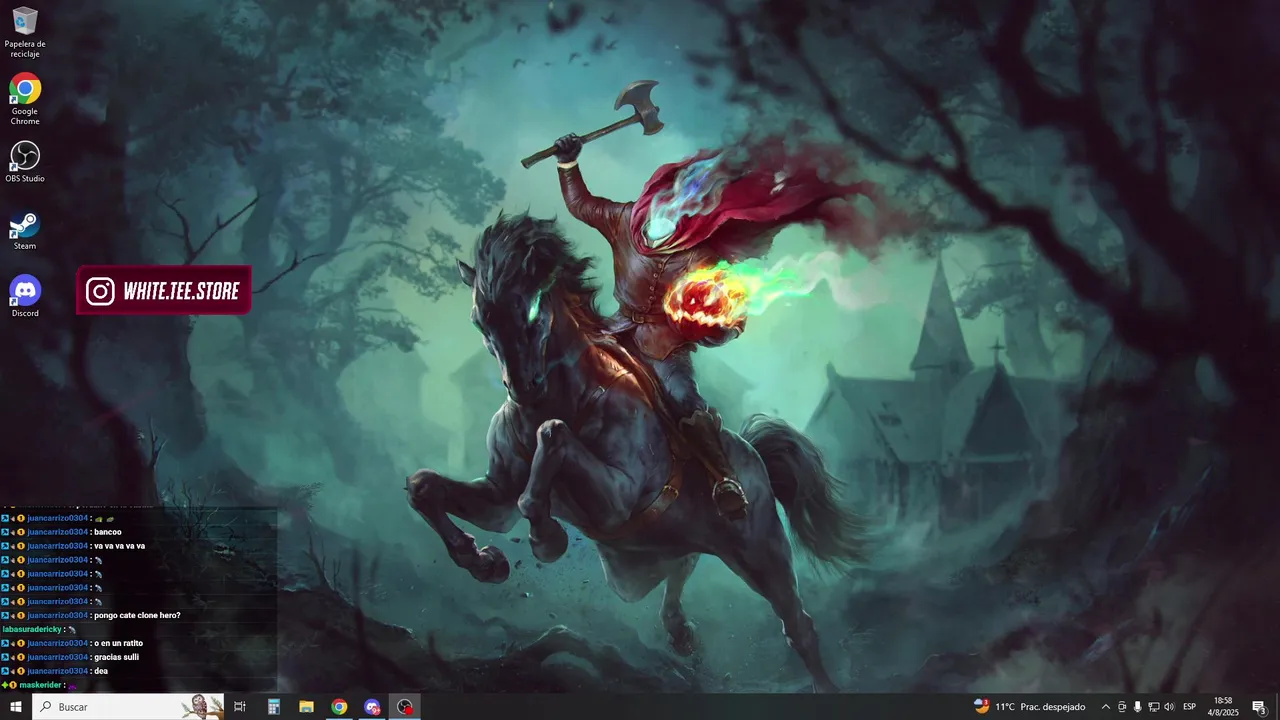Viewport: 1280px width, 720px height.
Task: Click username 'labasuradericky' in chat
Action: [32, 629]
